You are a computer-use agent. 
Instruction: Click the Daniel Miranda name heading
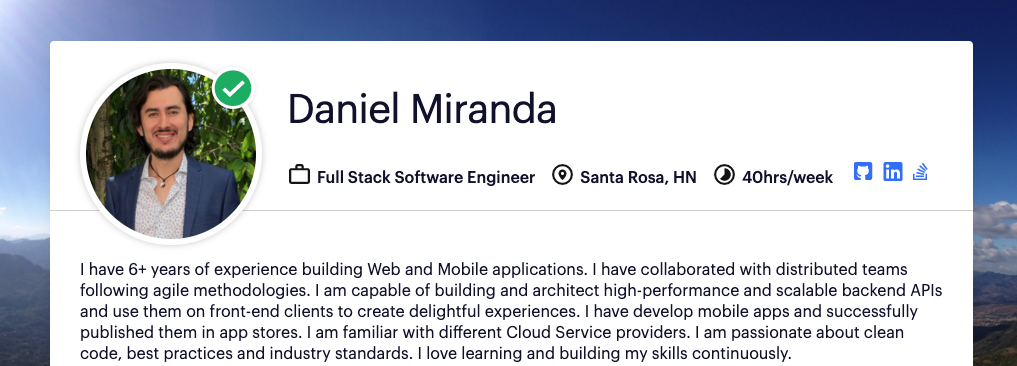point(422,108)
